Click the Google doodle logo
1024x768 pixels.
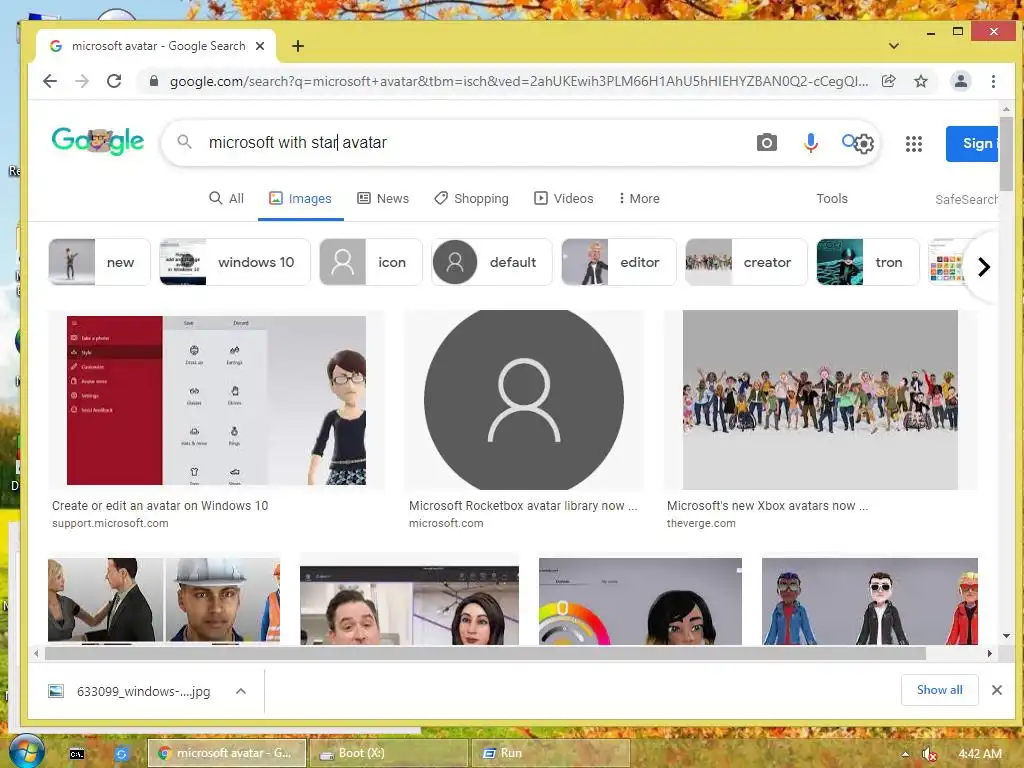pyautogui.click(x=98, y=140)
